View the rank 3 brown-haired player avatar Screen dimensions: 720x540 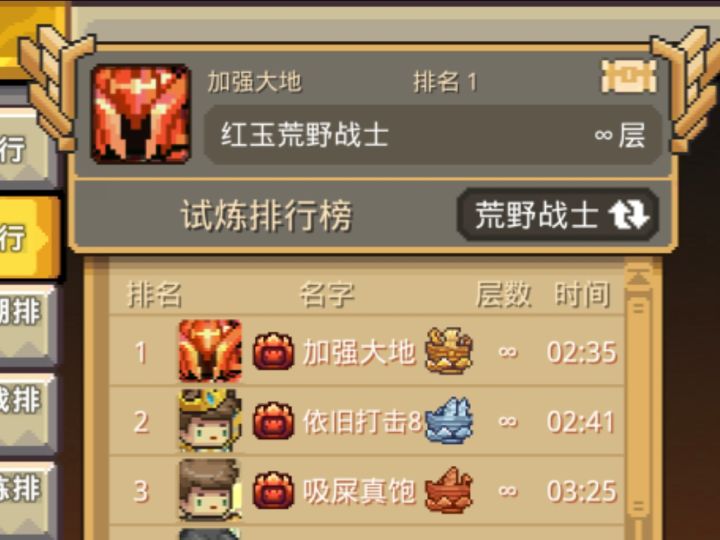pyautogui.click(x=210, y=490)
